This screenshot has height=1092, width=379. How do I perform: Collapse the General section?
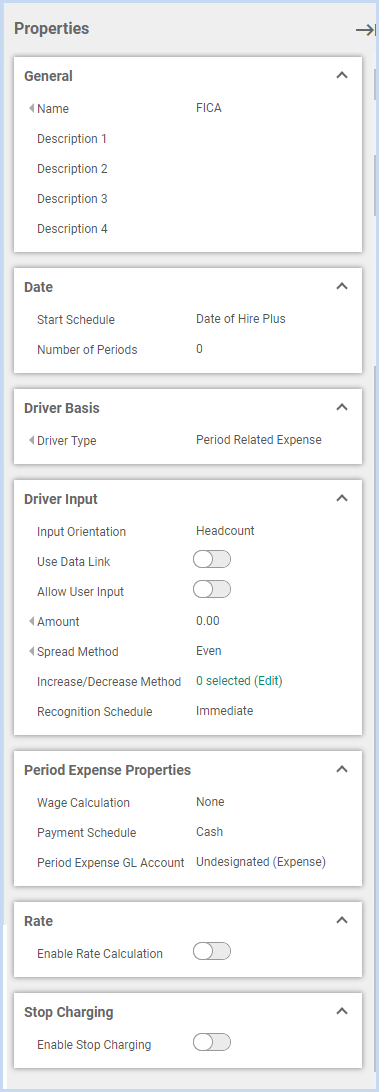point(342,75)
